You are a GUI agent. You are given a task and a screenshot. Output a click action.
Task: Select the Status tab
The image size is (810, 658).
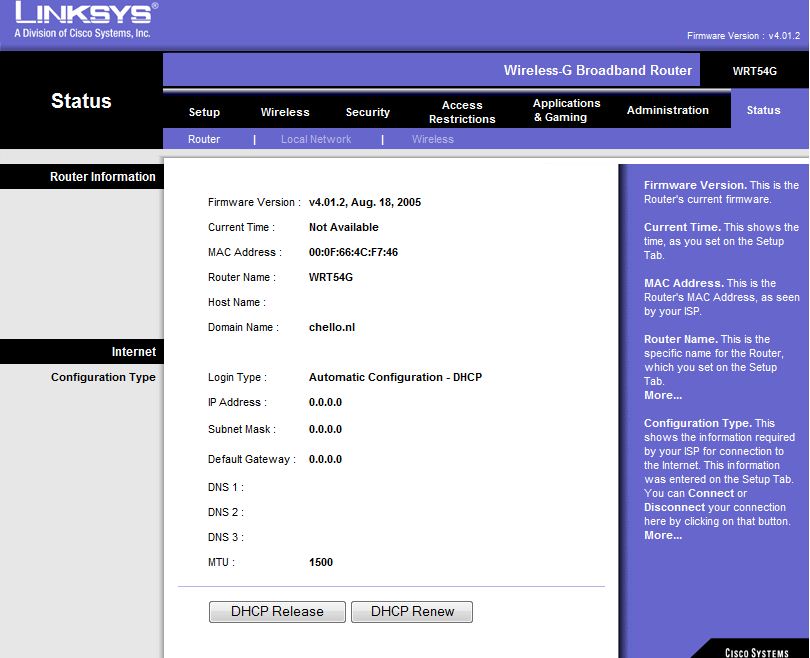763,110
